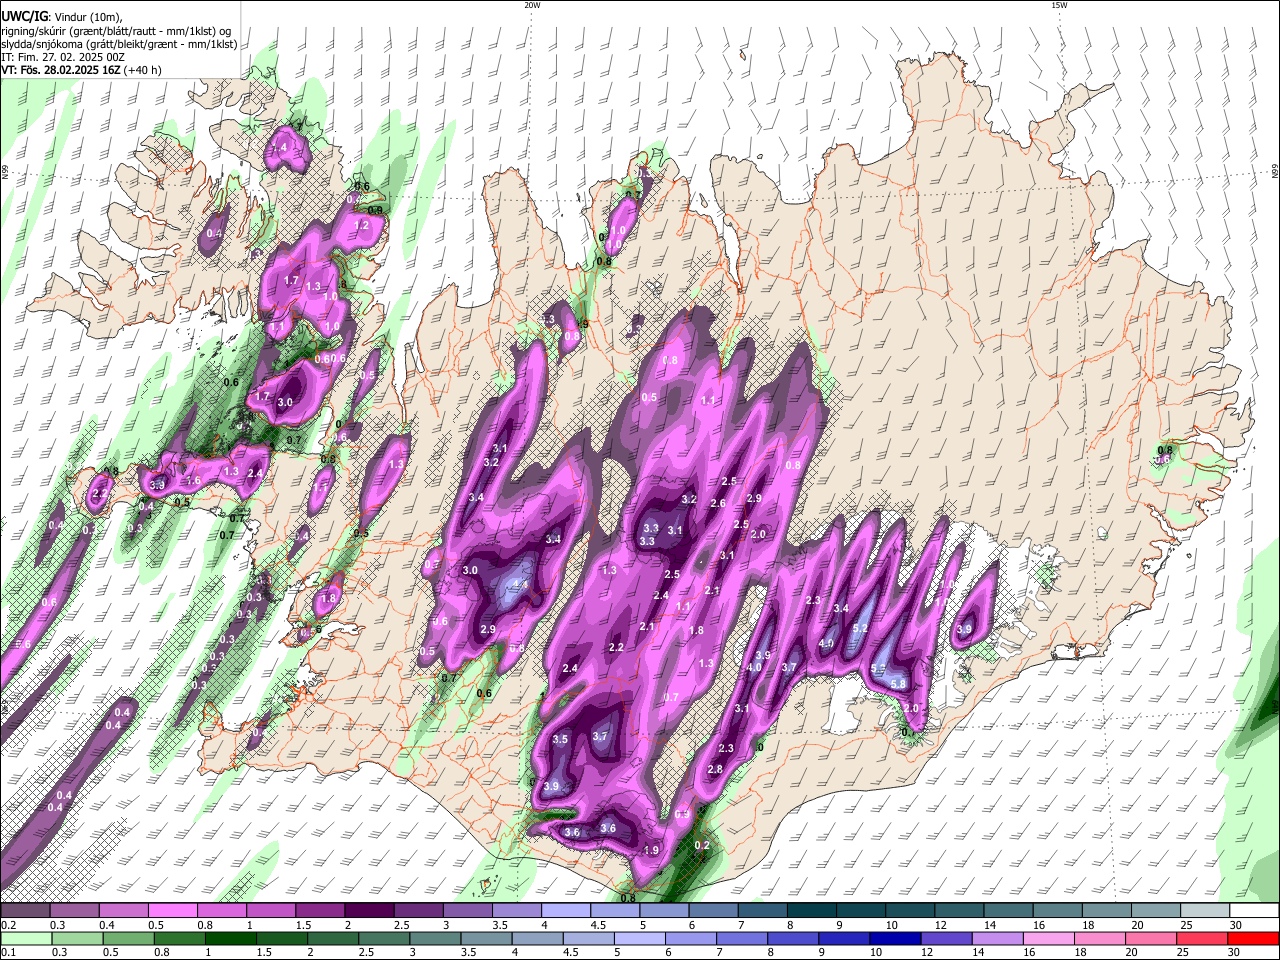Click the '15W' longitude label
This screenshot has height=960, width=1280.
[1059, 5]
